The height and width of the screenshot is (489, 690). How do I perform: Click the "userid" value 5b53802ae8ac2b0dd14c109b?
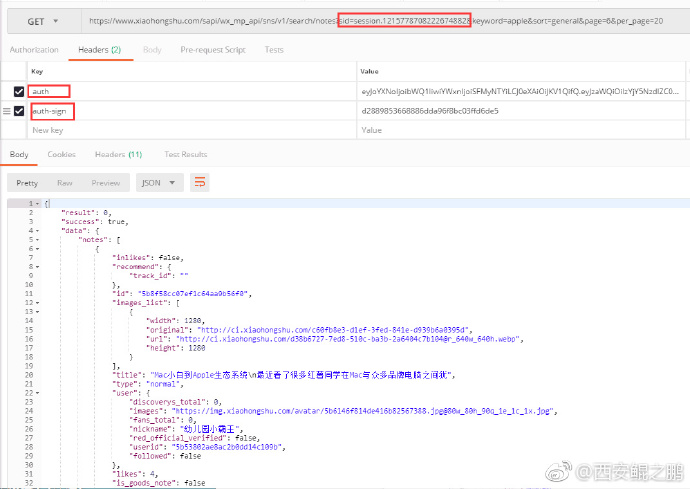[x=227, y=447]
